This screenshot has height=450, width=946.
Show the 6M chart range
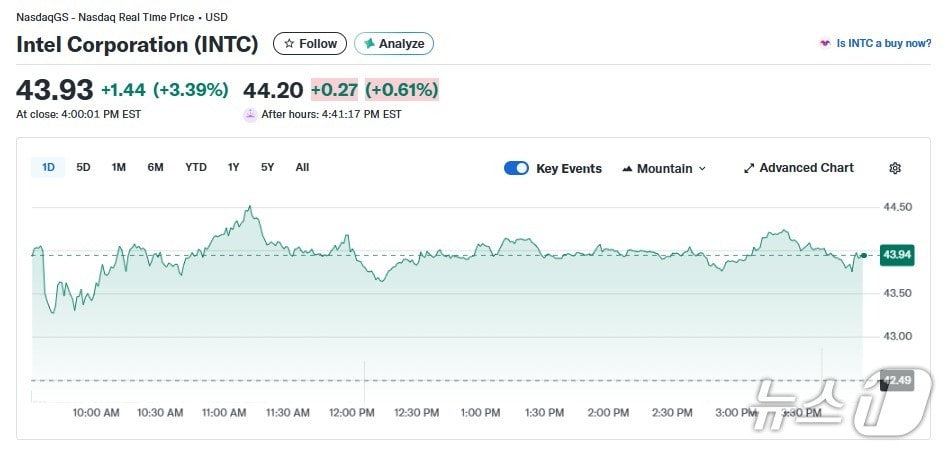click(x=155, y=167)
